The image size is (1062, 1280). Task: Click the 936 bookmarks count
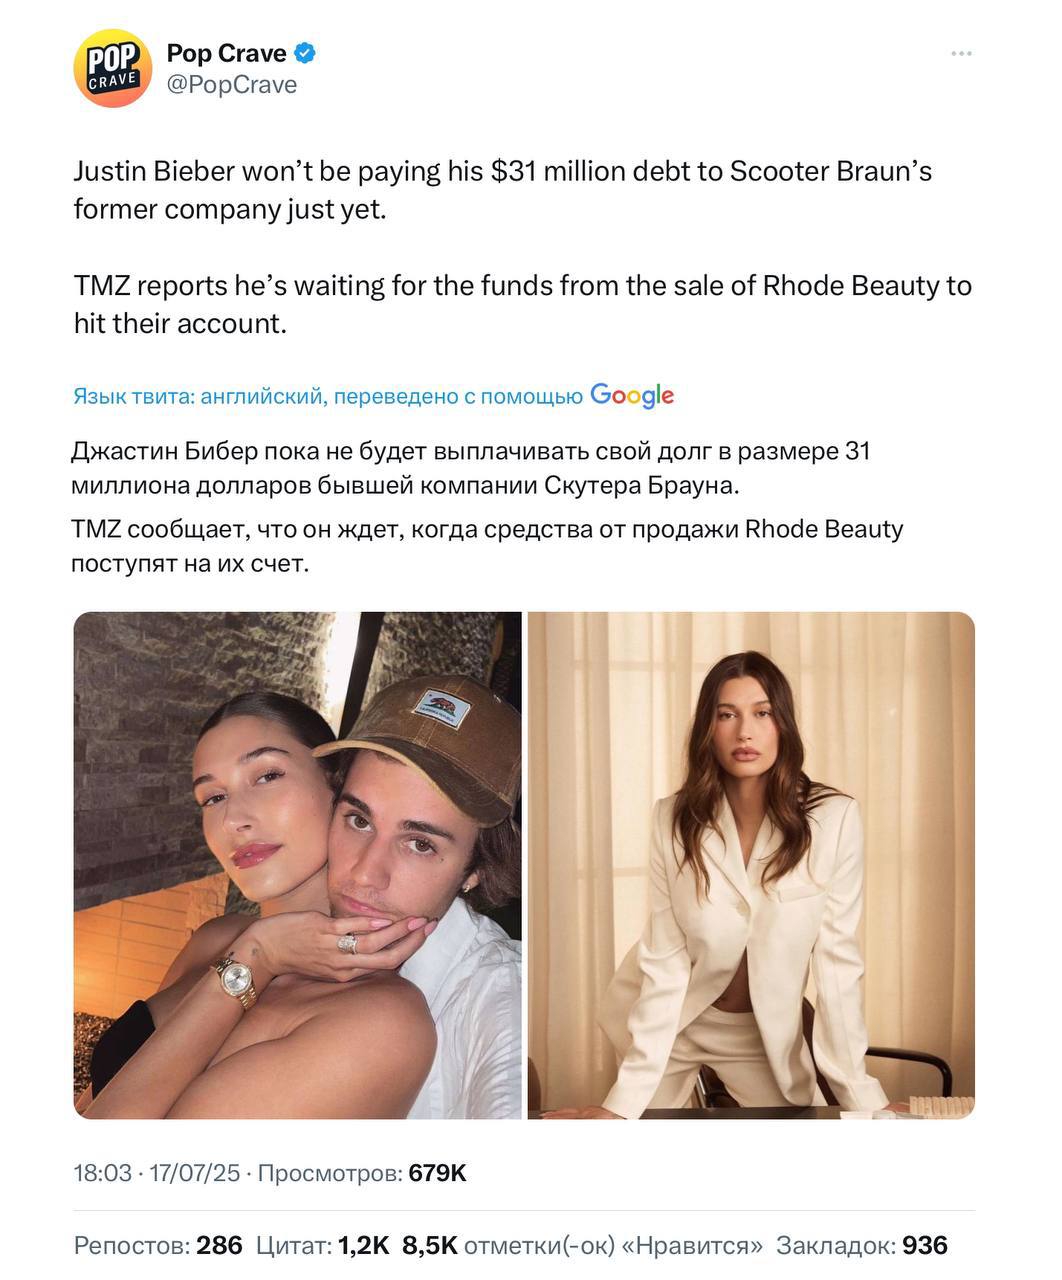[x=924, y=1245]
